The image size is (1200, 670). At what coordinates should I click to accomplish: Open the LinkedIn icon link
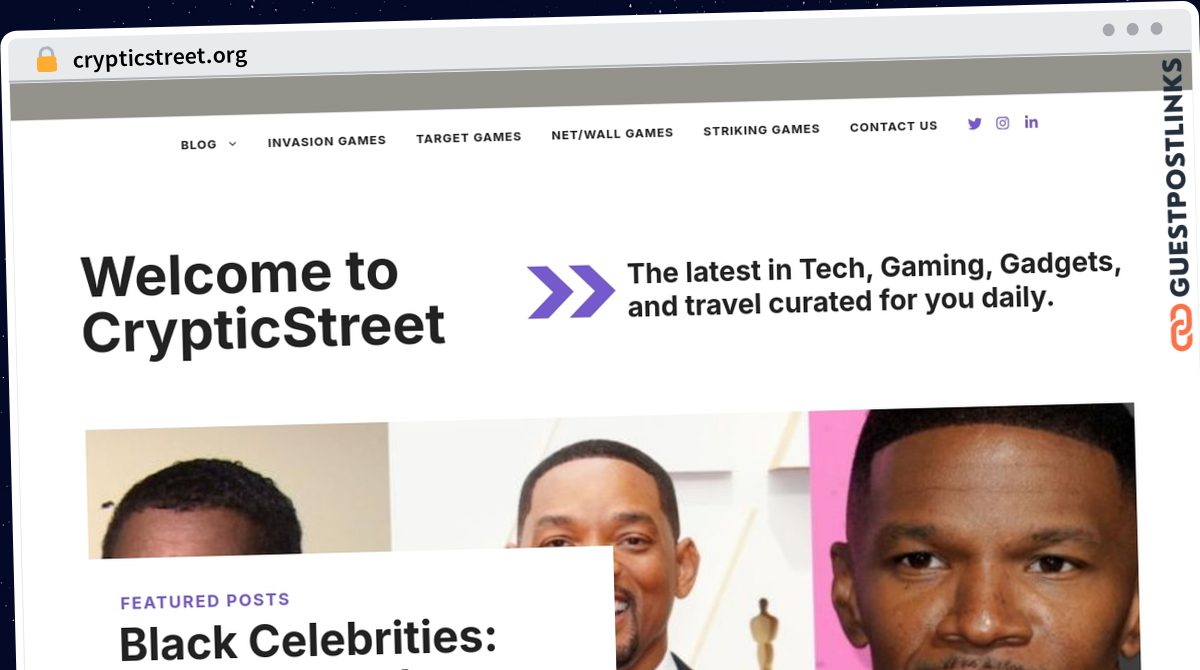[1031, 122]
